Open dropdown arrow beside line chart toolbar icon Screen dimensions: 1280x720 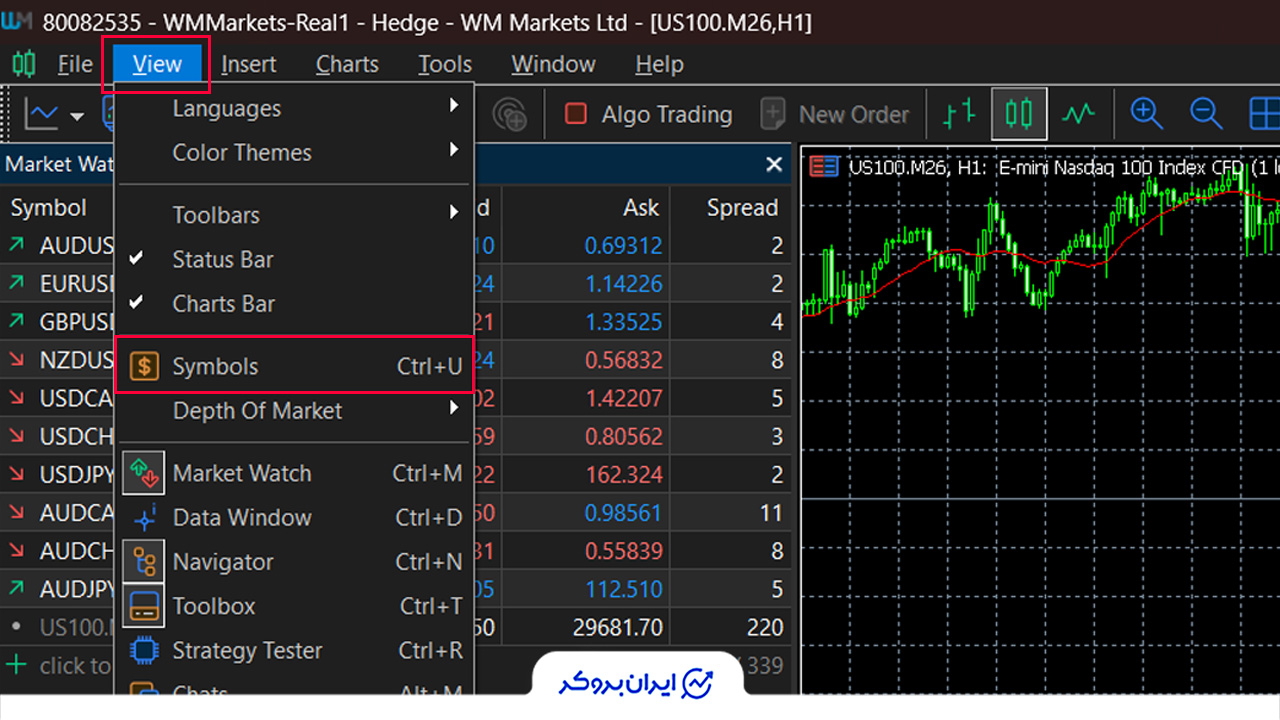(77, 116)
